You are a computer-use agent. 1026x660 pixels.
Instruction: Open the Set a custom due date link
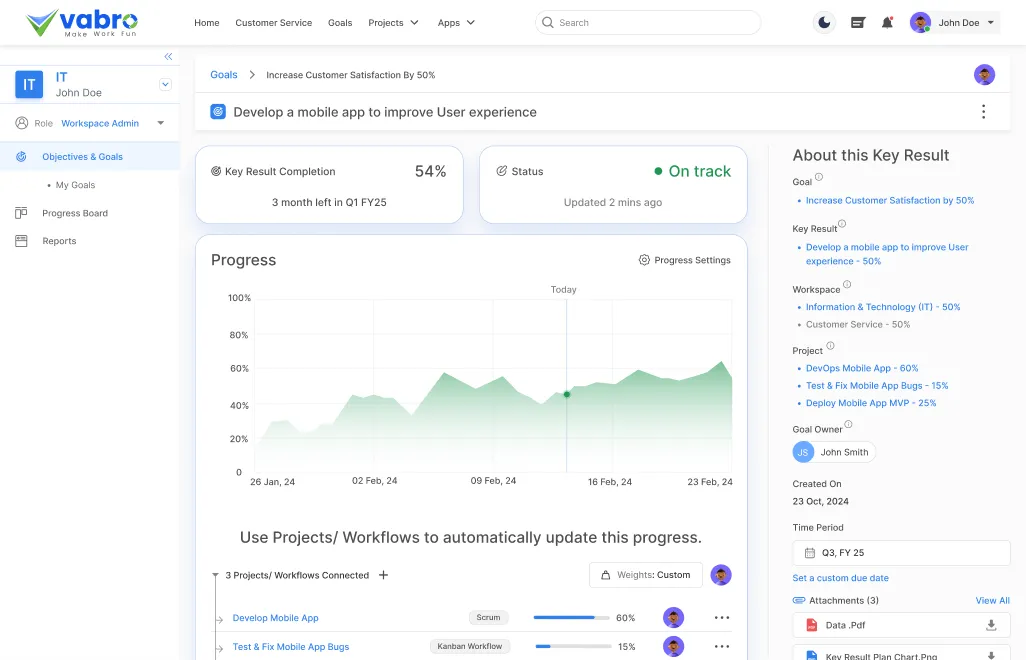pyautogui.click(x=839, y=577)
